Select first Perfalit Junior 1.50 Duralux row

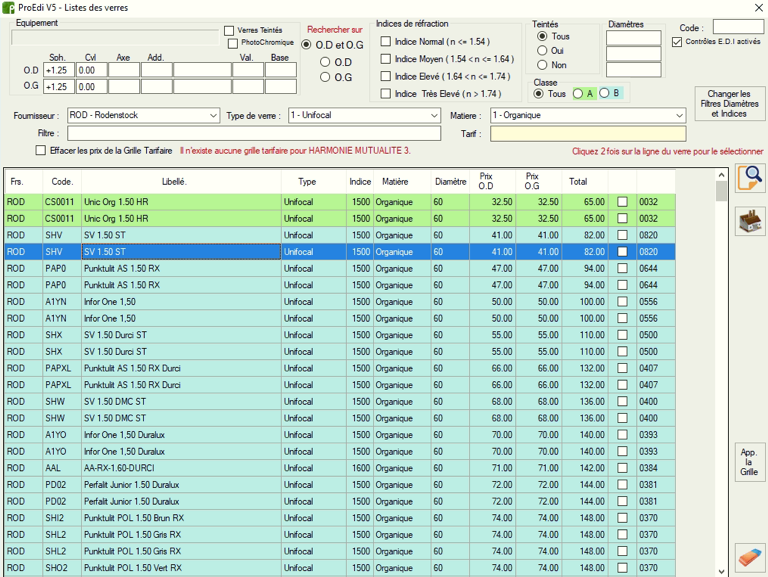pyautogui.click(x=339, y=485)
